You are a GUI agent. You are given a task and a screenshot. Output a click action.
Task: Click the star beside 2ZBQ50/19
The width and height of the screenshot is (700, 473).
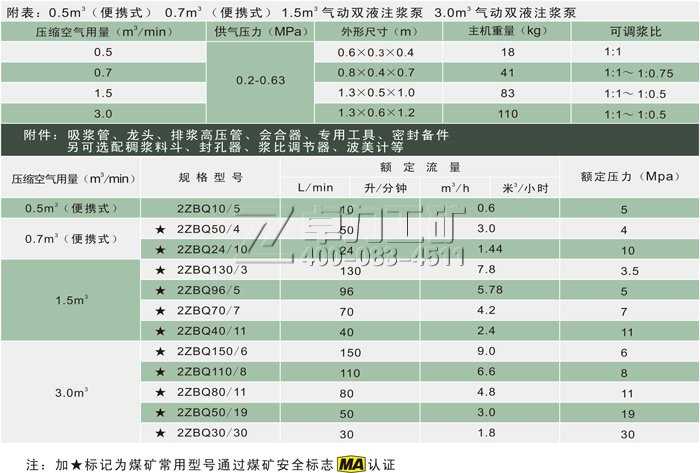158,412
